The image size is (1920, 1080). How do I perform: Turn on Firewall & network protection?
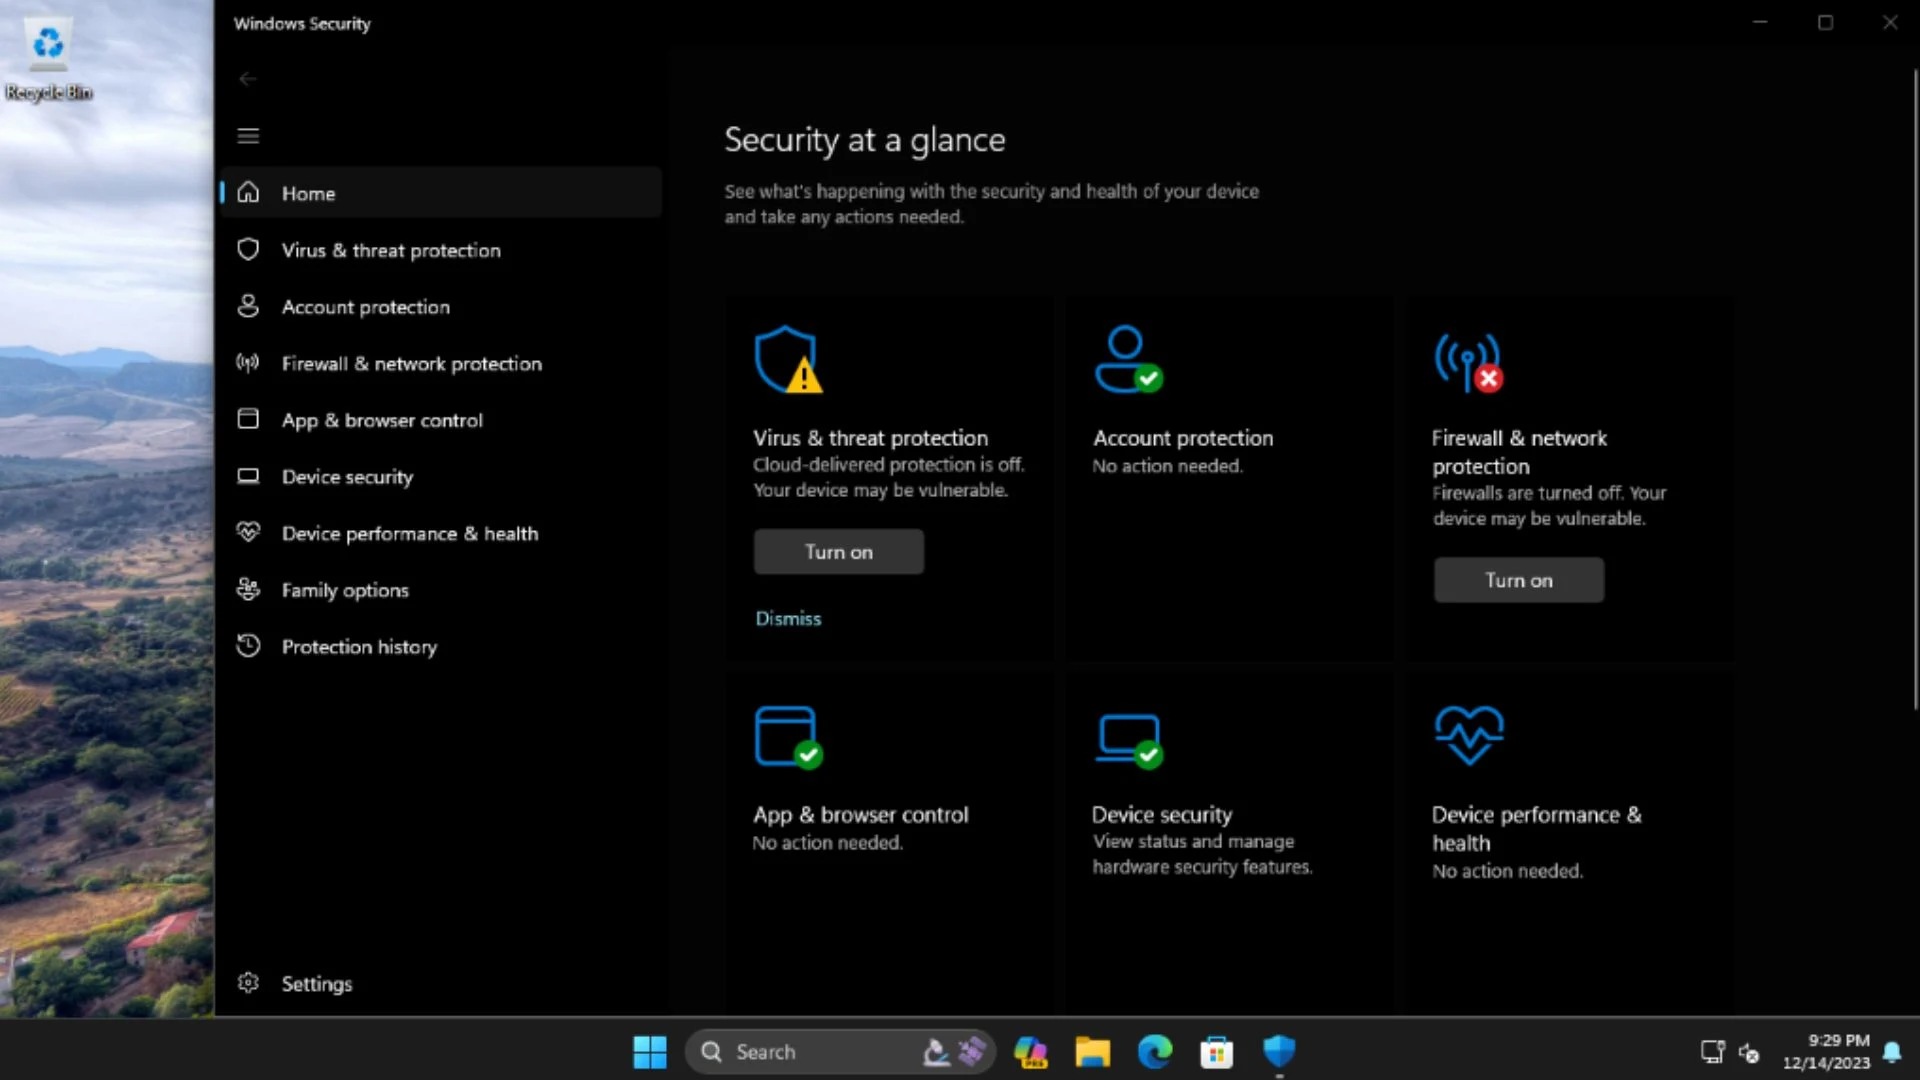1518,579
